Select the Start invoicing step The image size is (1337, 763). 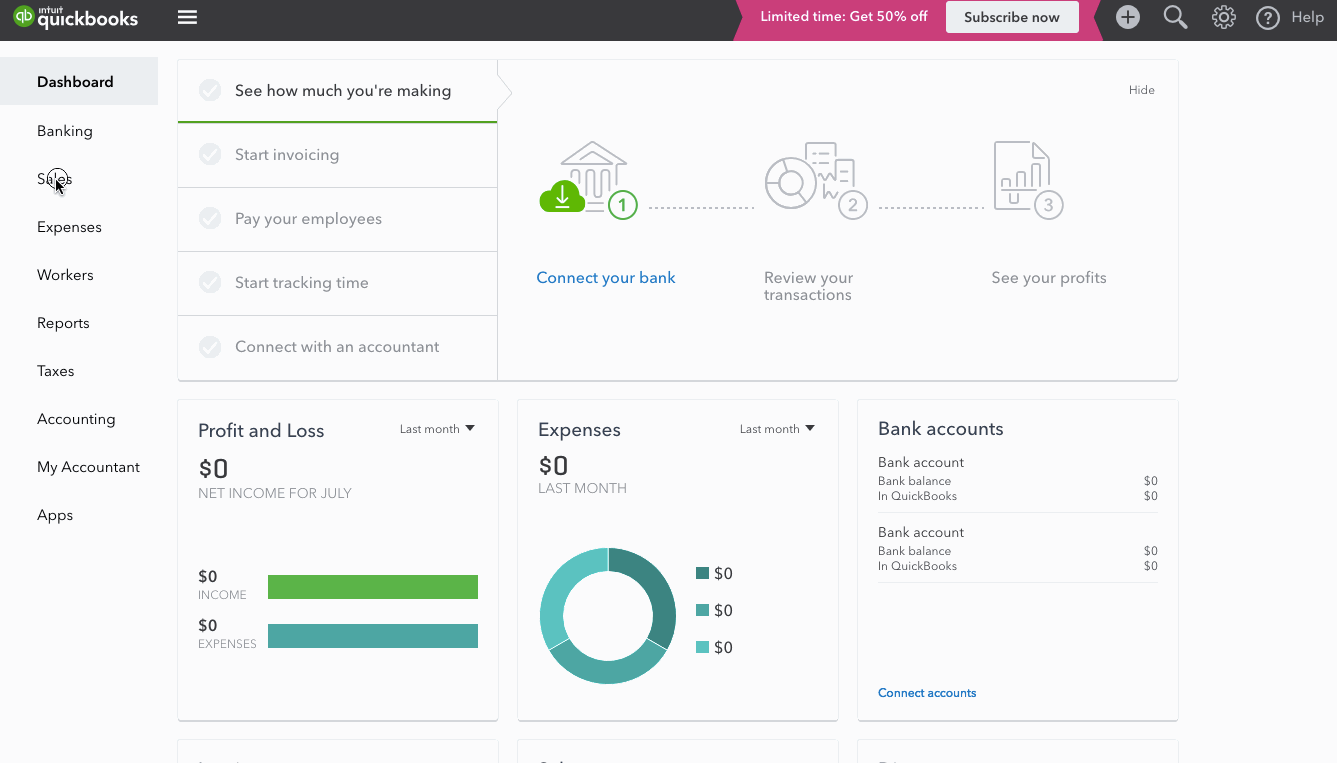pyautogui.click(x=337, y=155)
